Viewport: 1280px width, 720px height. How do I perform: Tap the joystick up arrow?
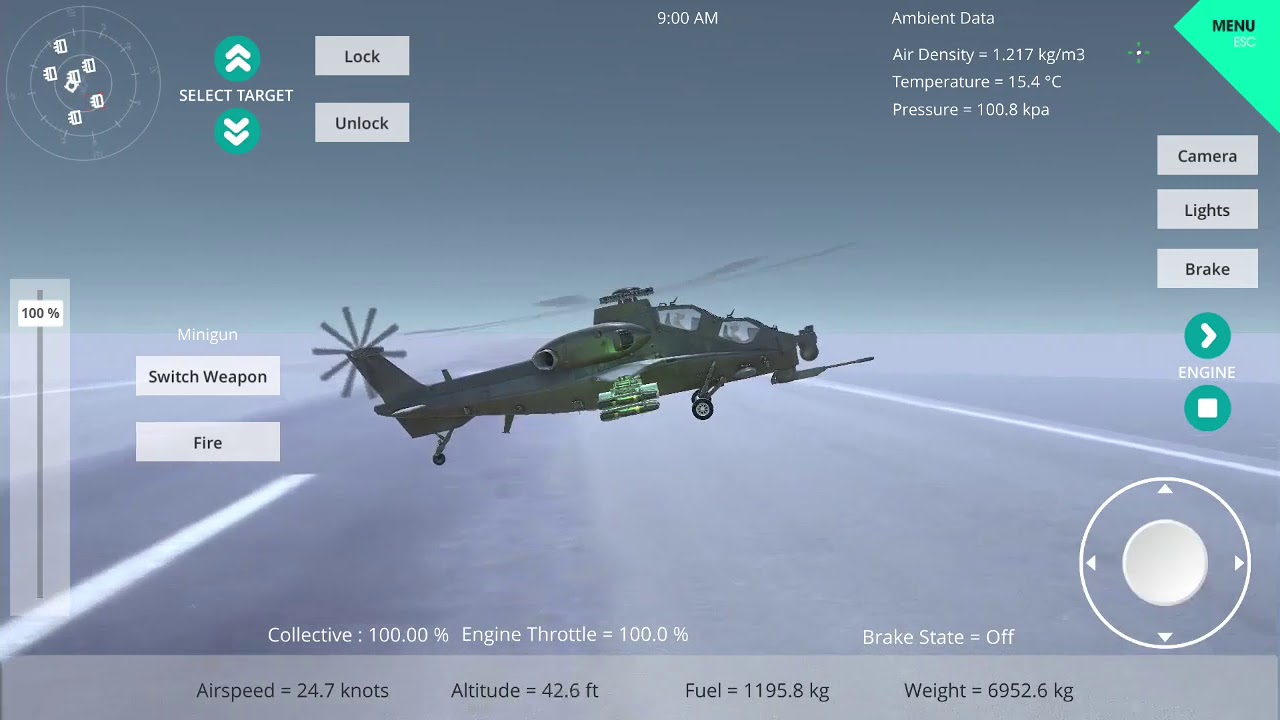point(1165,489)
